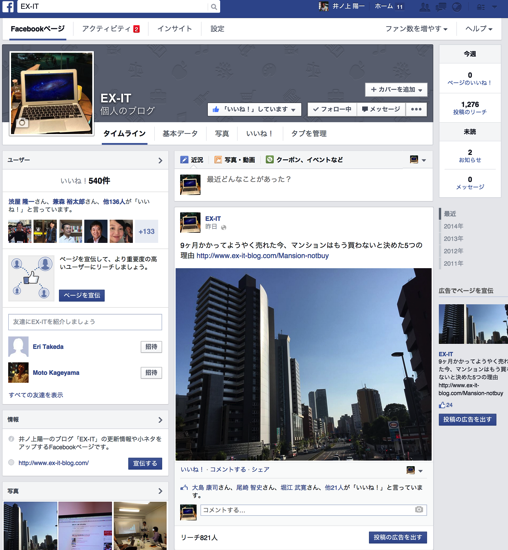Select the 基本データ tab

(180, 134)
